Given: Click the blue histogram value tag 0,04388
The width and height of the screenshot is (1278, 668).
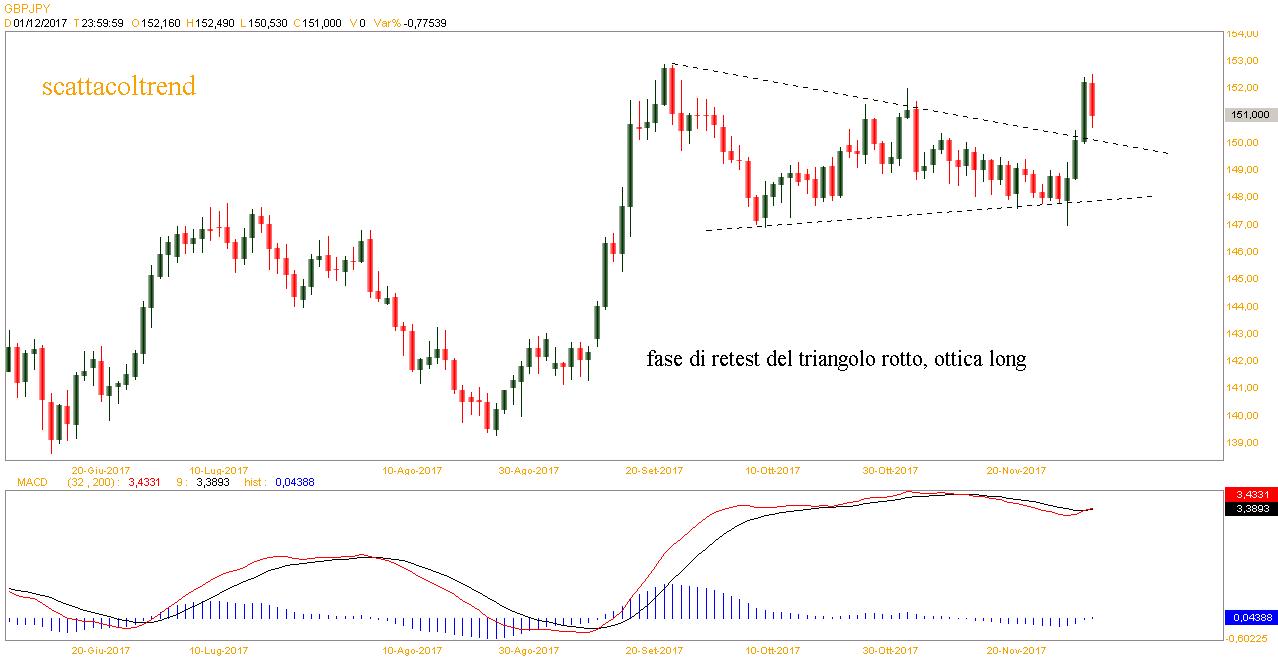Looking at the screenshot, I should [1250, 618].
